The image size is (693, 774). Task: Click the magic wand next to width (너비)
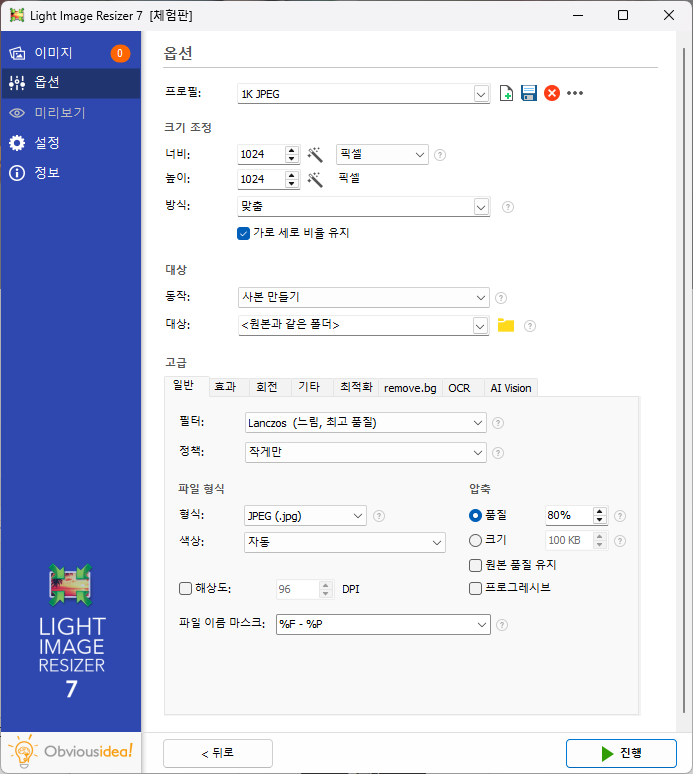315,155
